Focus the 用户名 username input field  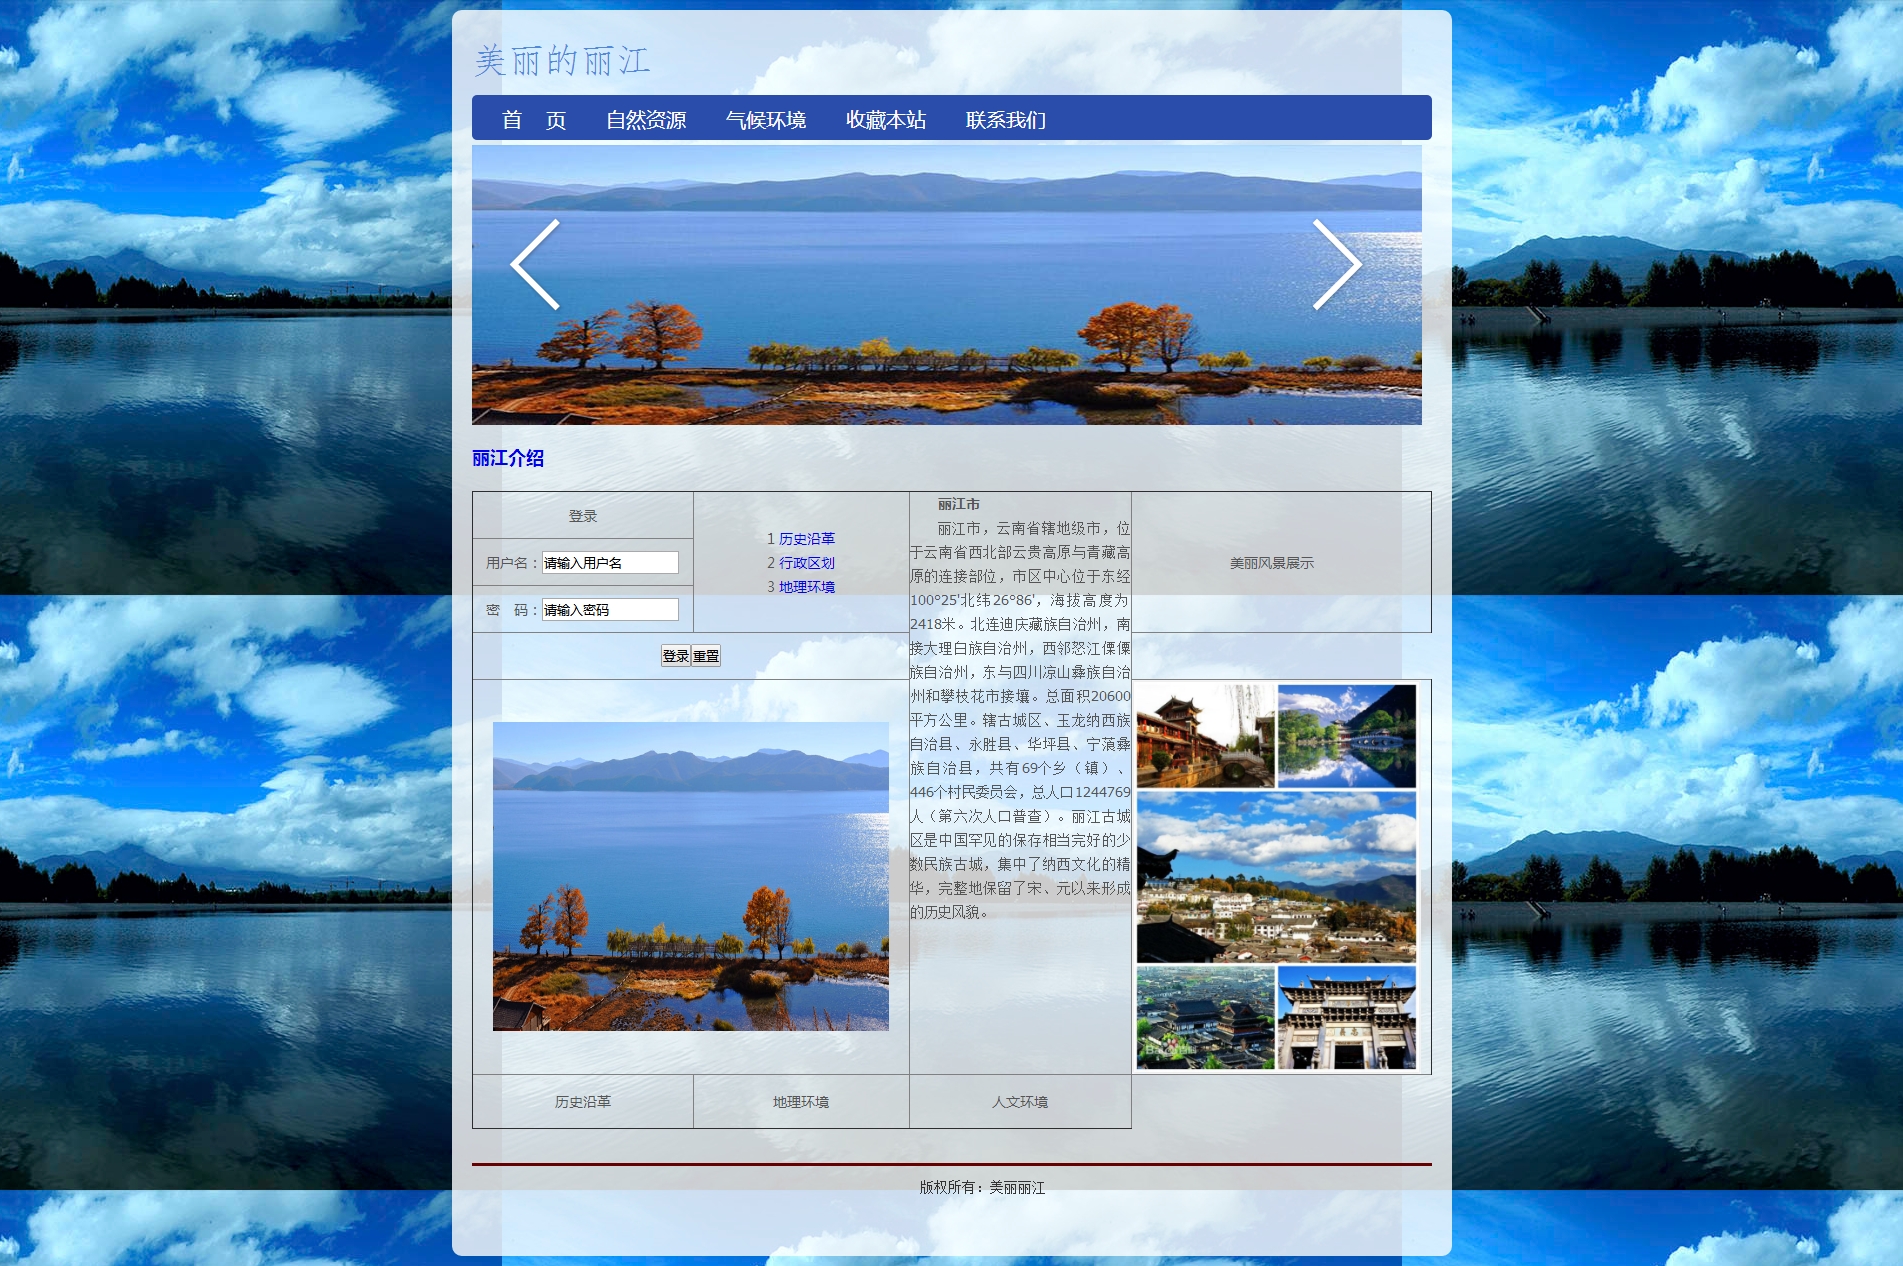tap(610, 563)
